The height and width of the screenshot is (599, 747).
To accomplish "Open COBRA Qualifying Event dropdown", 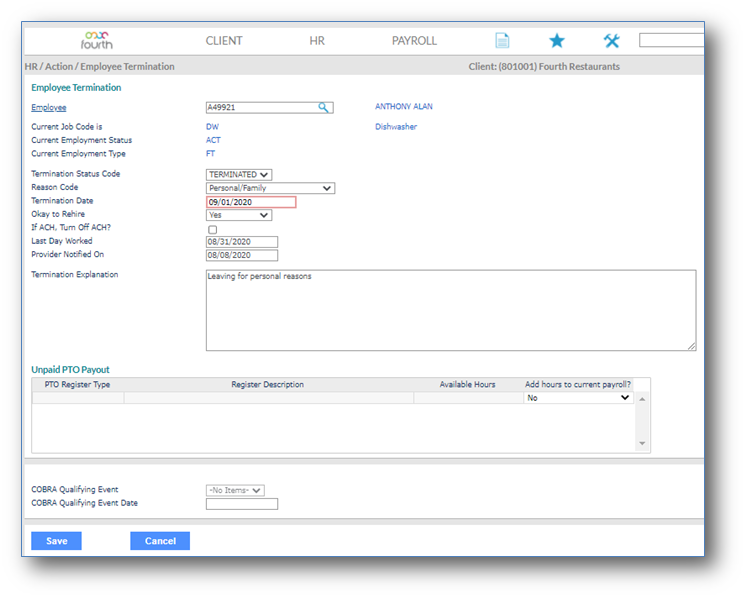I will click(235, 490).
